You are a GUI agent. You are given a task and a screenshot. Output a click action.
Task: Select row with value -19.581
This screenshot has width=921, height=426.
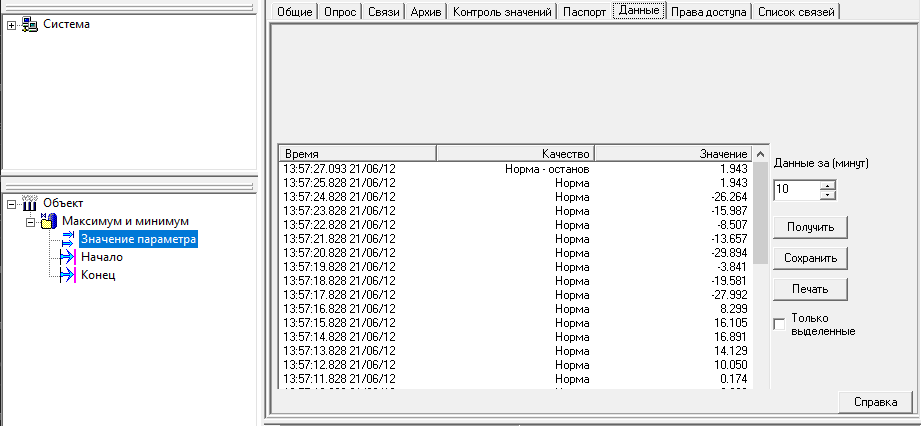(x=516, y=281)
